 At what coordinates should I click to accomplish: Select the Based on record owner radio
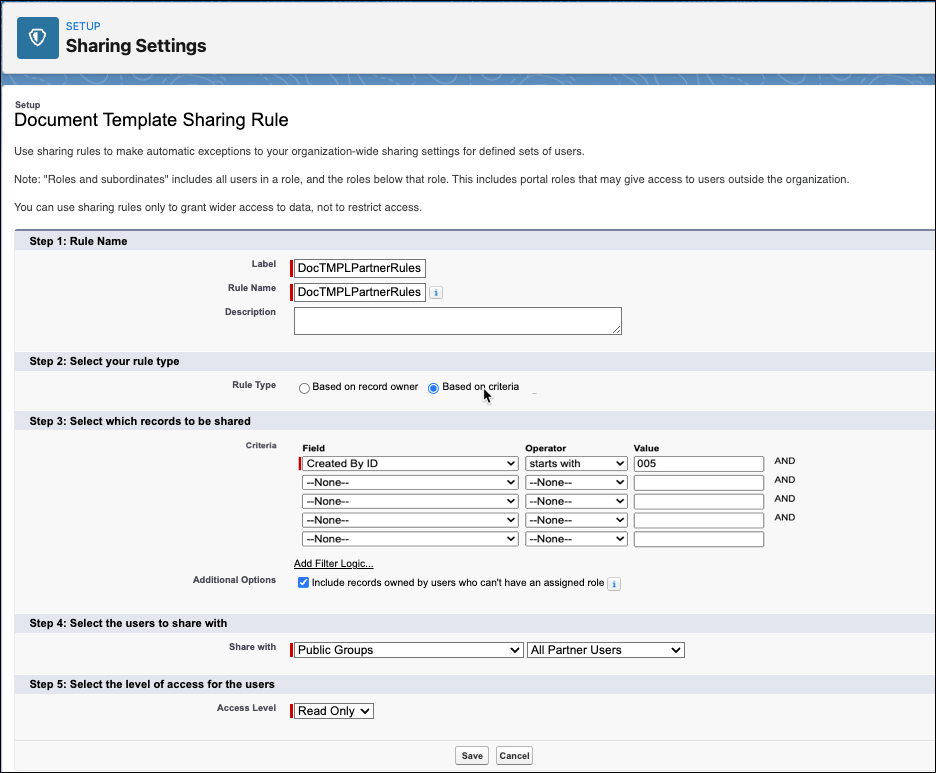click(304, 388)
